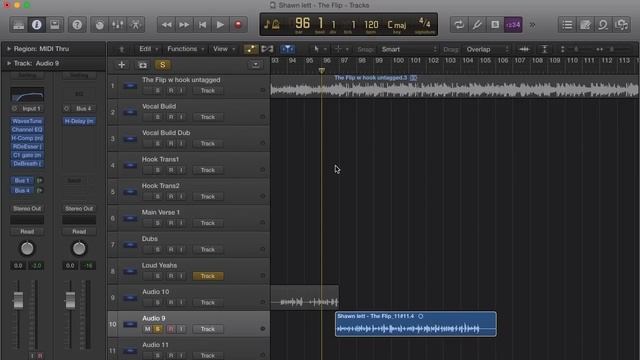Go to beginning of project
The height and width of the screenshot is (360, 640).
[202, 25]
